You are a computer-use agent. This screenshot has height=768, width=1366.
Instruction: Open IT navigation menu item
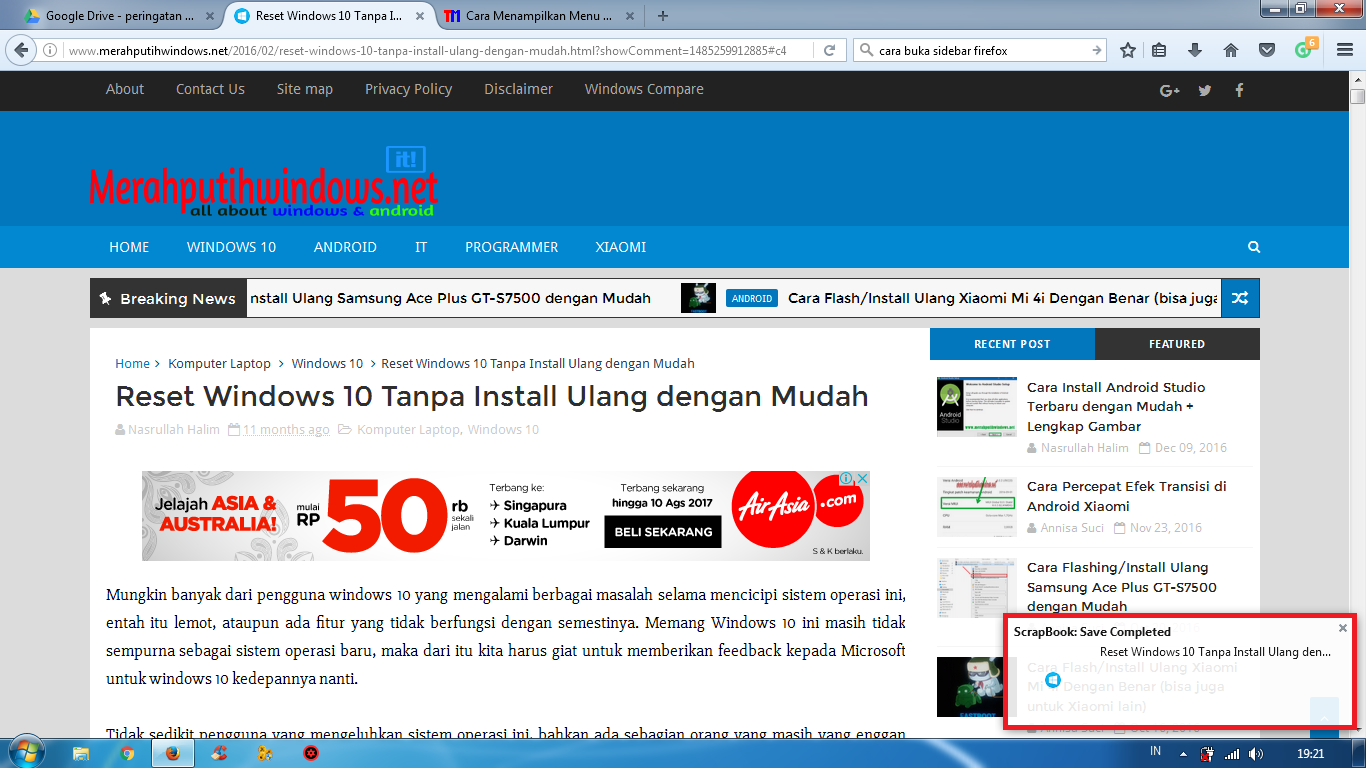(x=421, y=247)
